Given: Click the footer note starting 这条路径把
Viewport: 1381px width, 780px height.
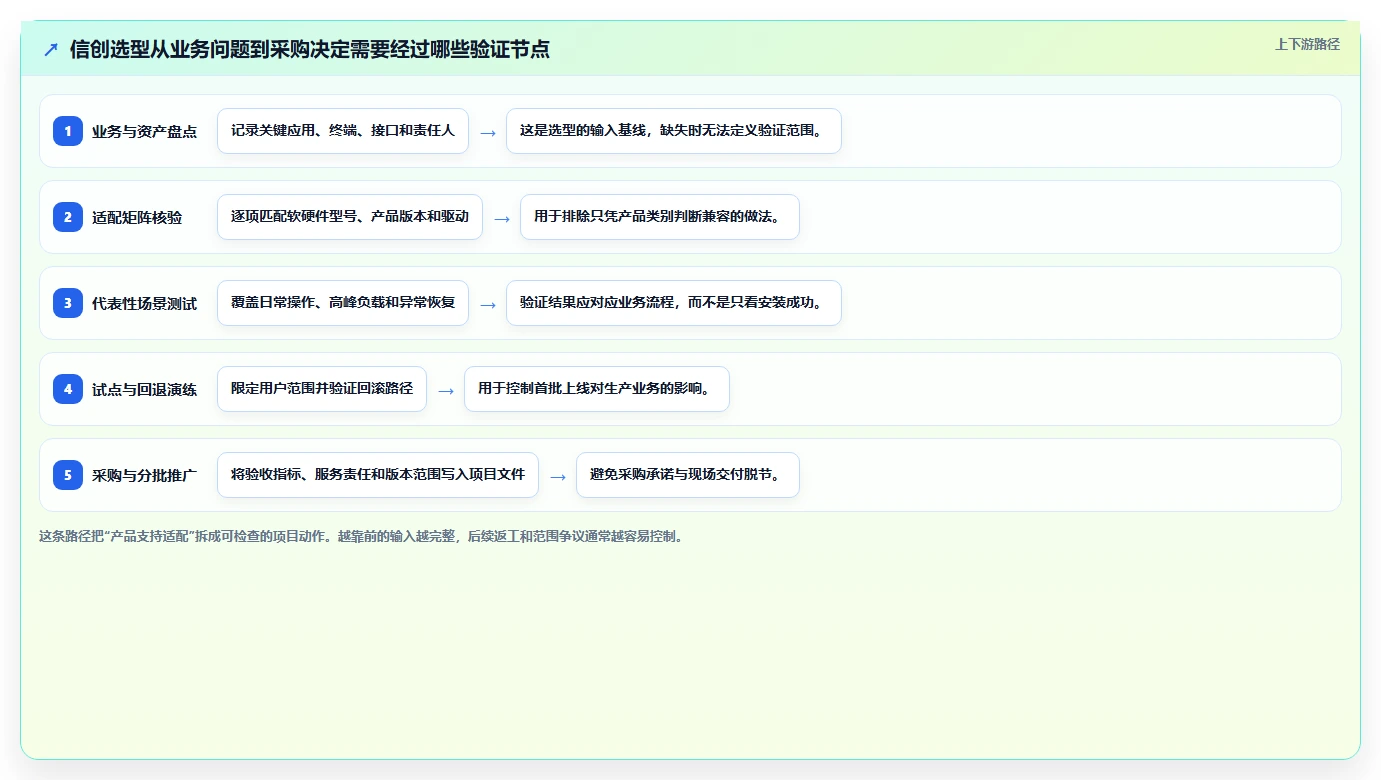Looking at the screenshot, I should tap(363, 536).
